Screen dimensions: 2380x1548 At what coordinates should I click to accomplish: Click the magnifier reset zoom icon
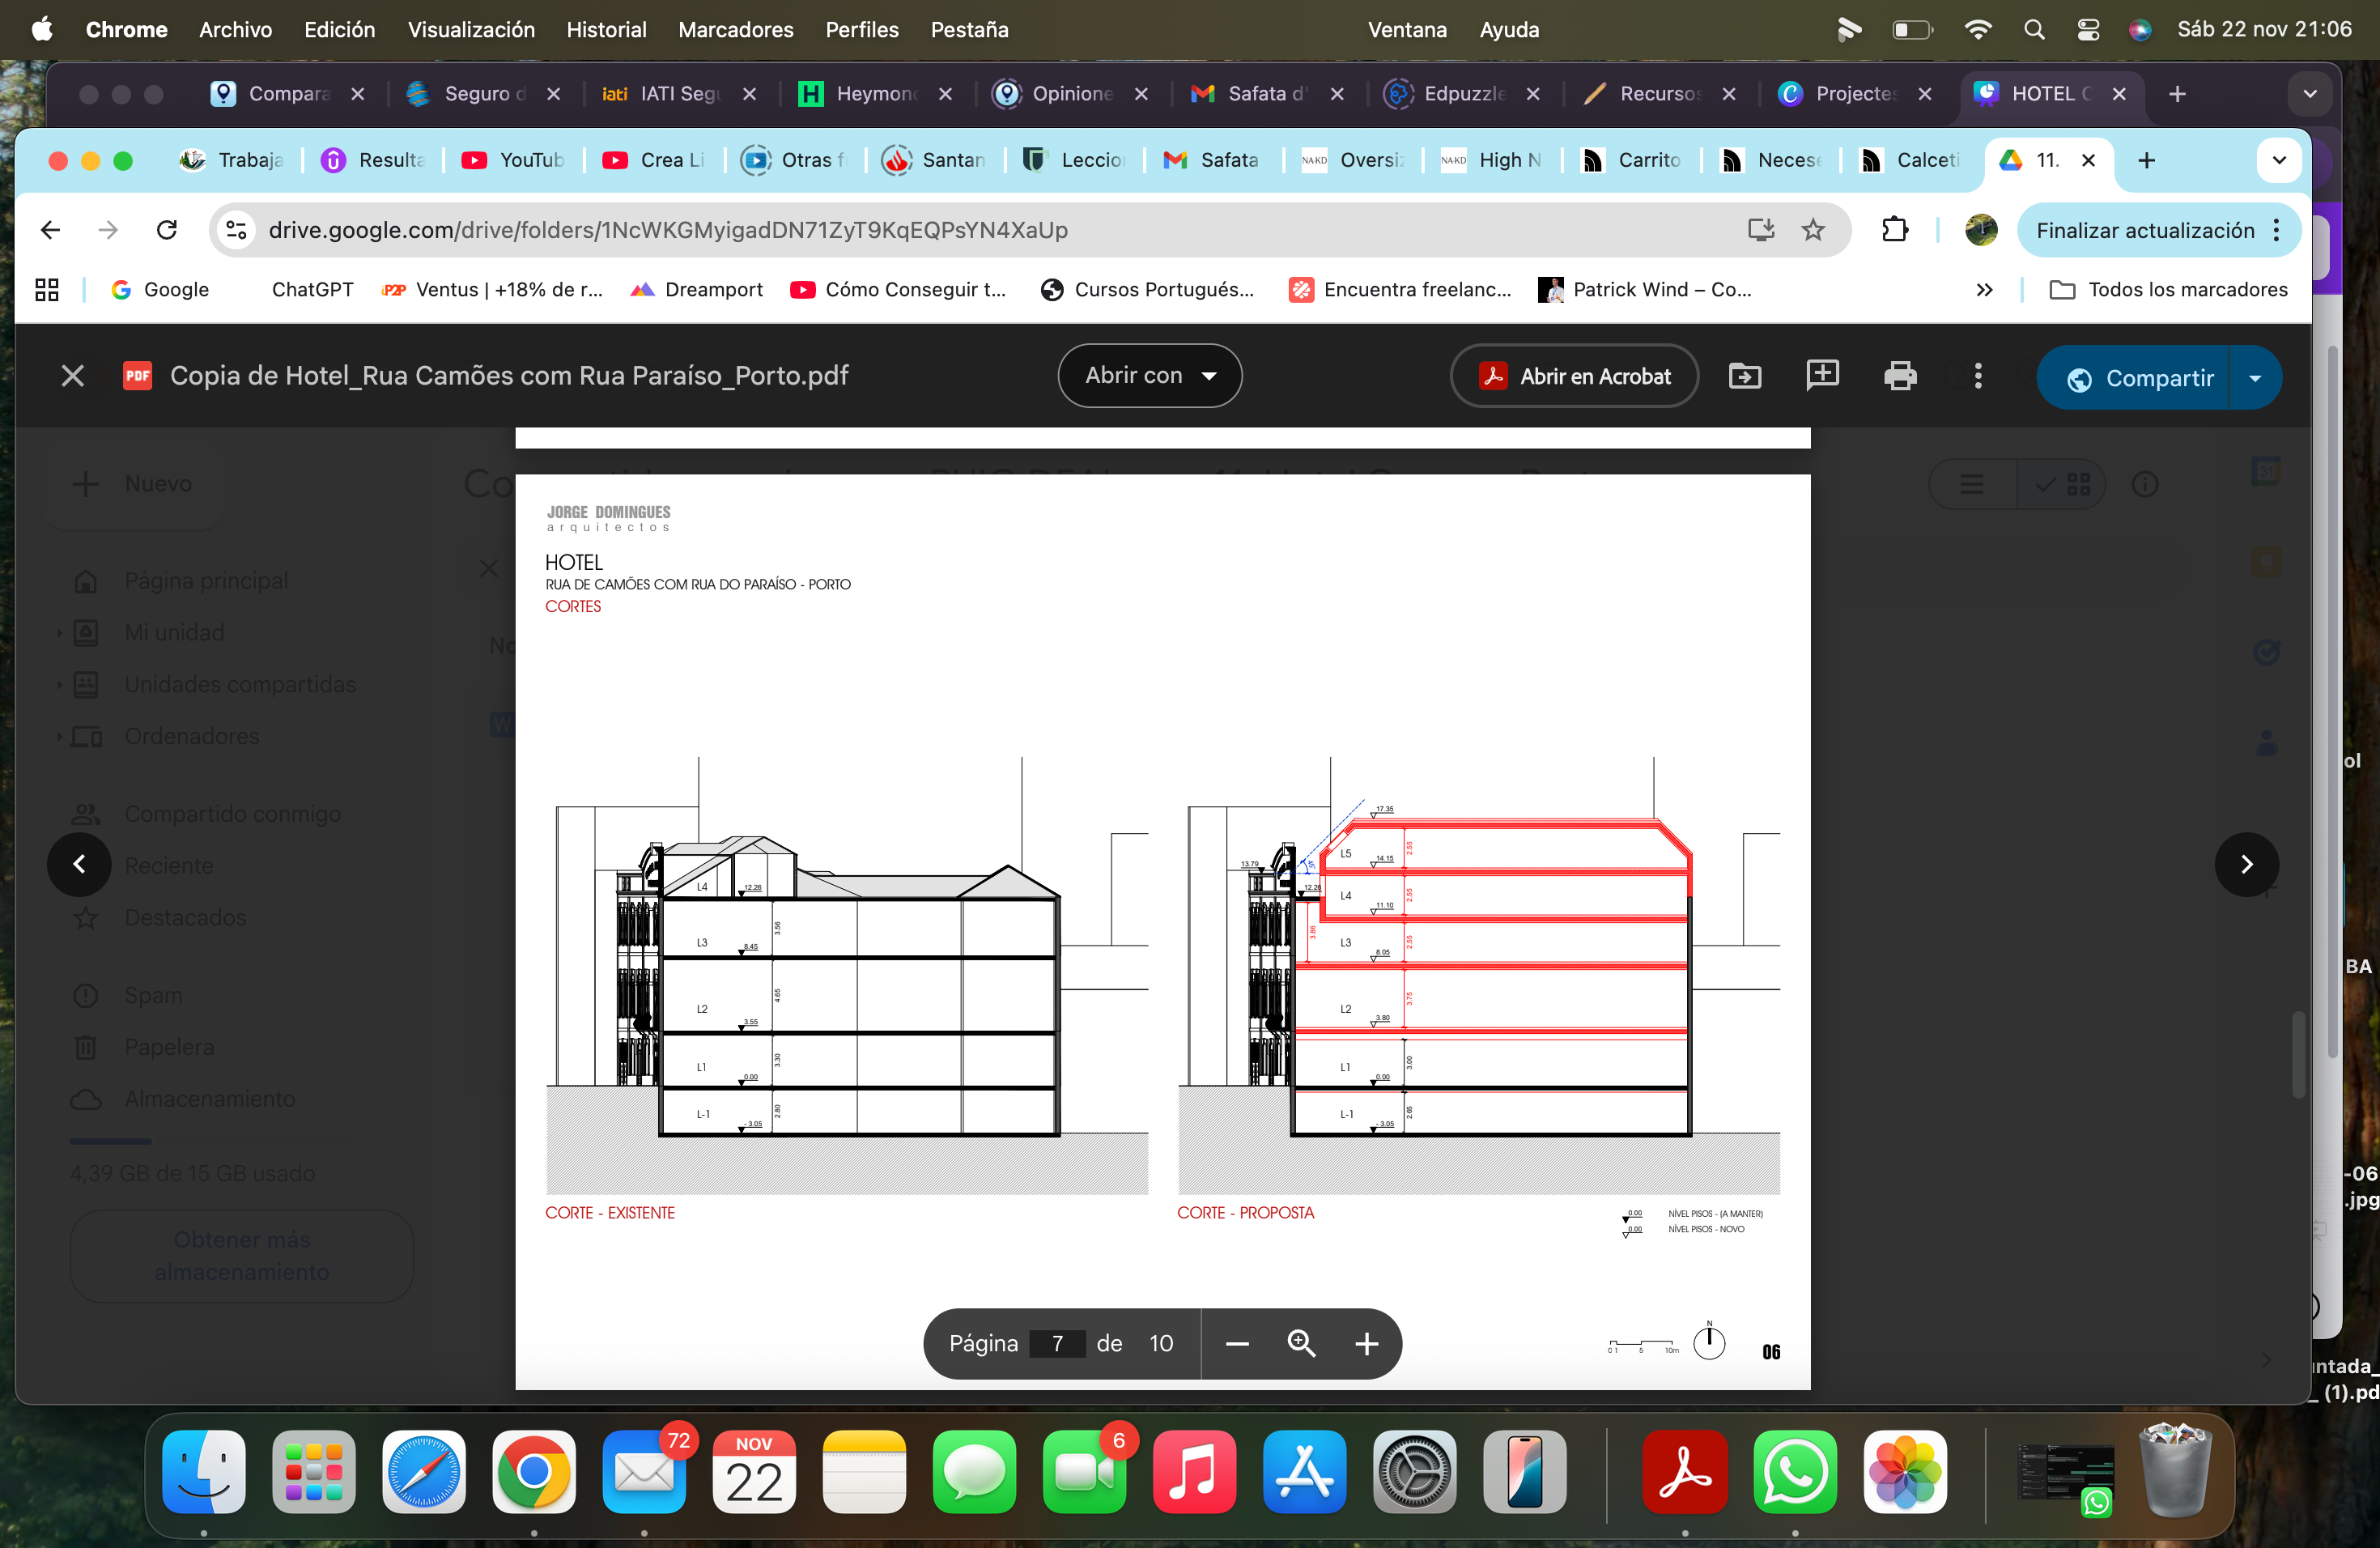(1301, 1343)
